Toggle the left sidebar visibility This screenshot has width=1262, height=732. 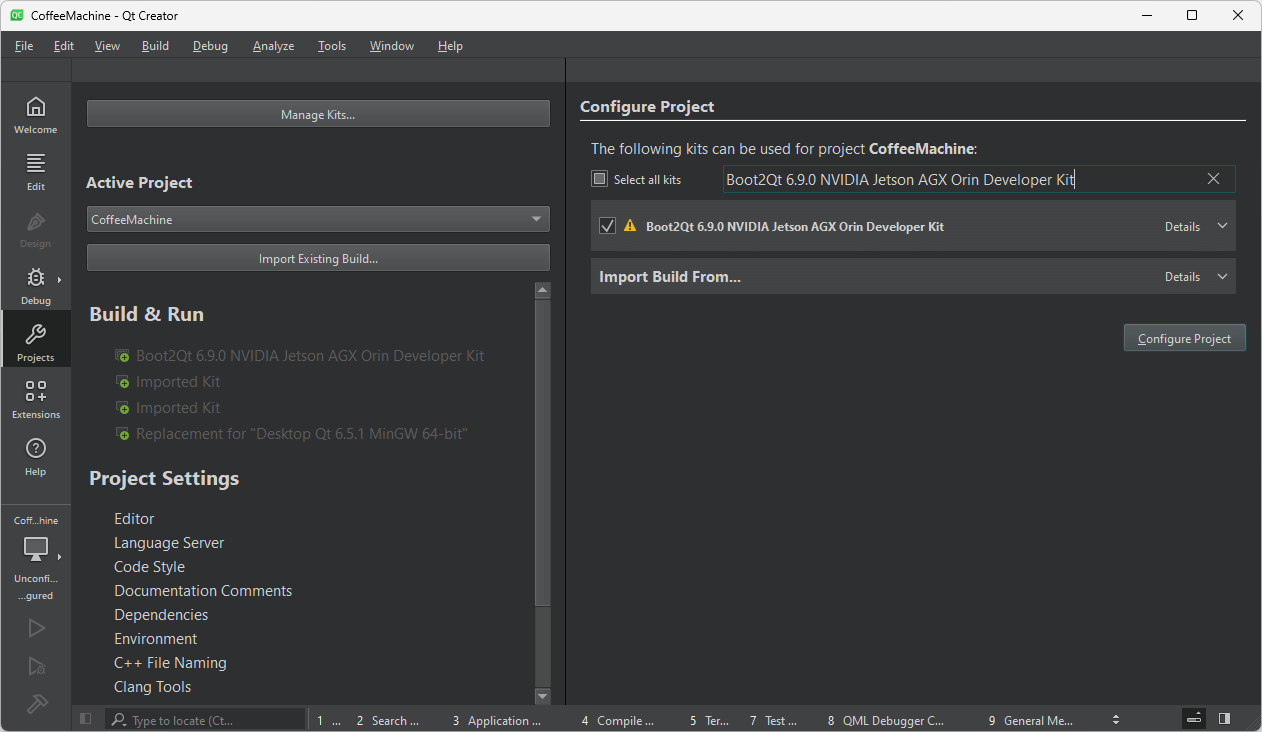point(86,719)
